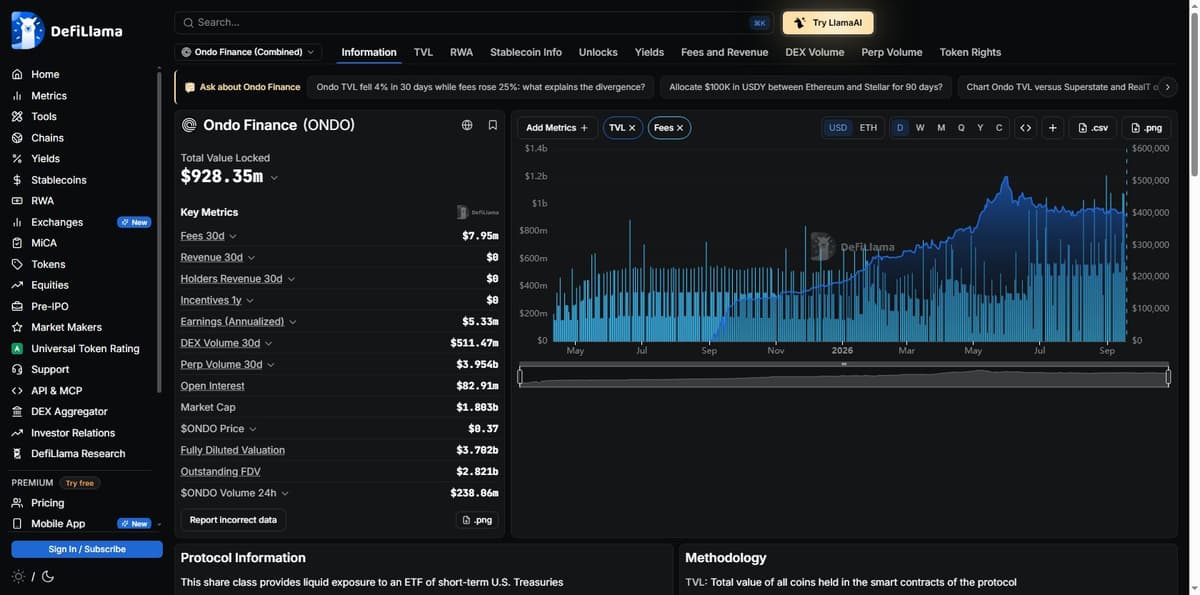Click the DefiLlama logo in the sidebar
Viewport: 1200px width, 595px height.
coord(67,31)
